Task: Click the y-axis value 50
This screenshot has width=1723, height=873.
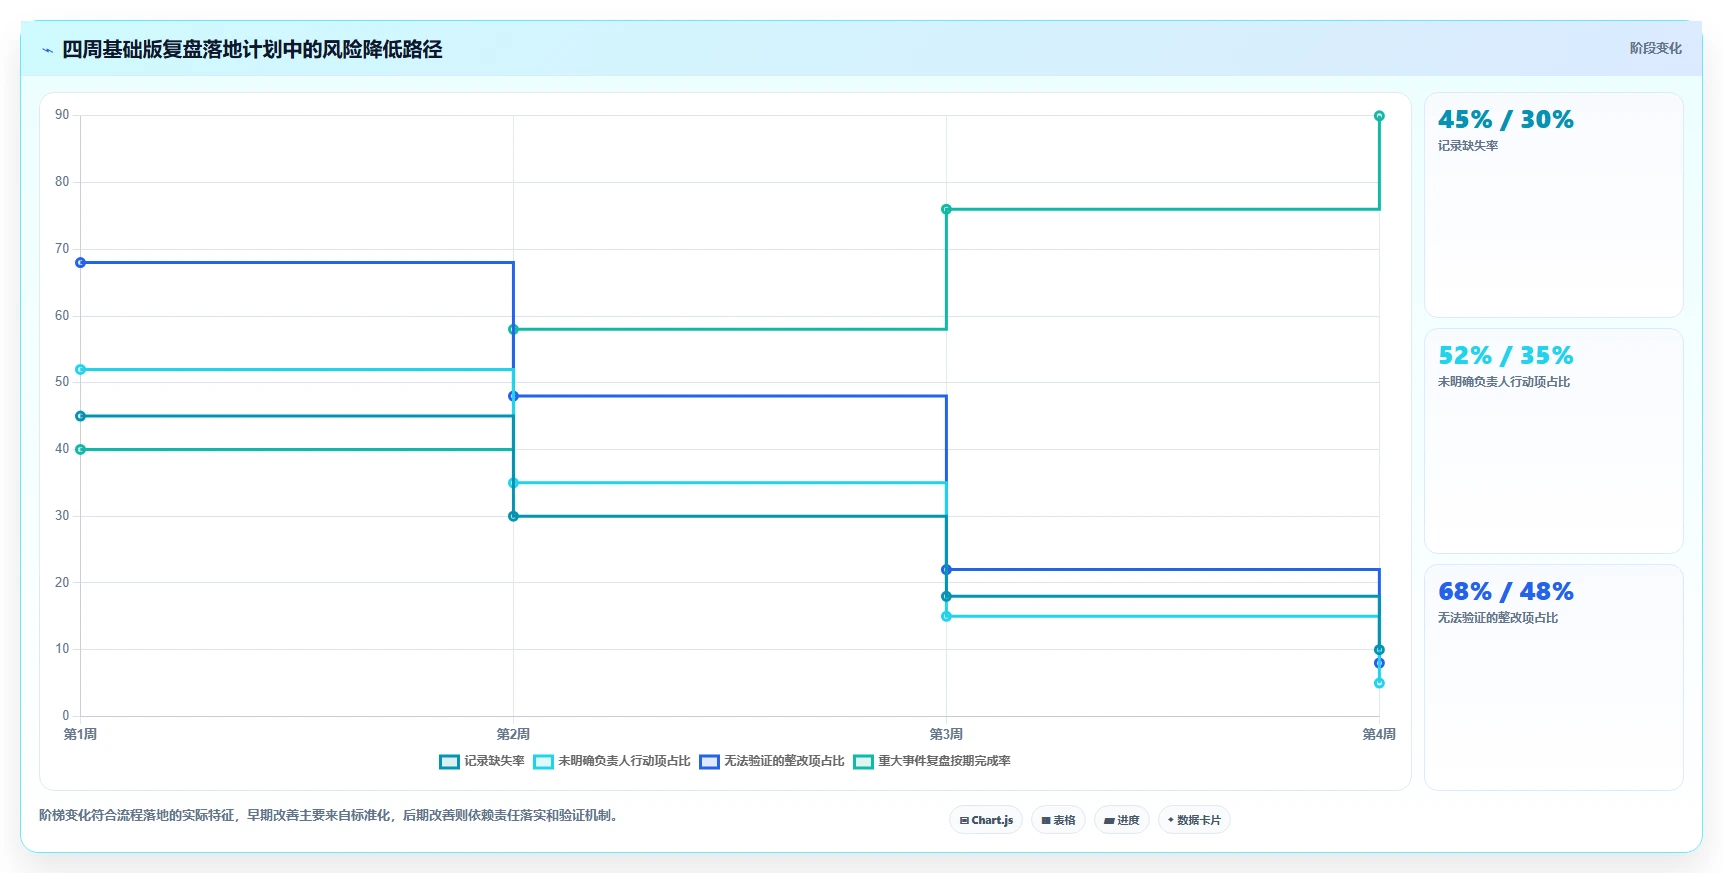Action: tap(62, 382)
